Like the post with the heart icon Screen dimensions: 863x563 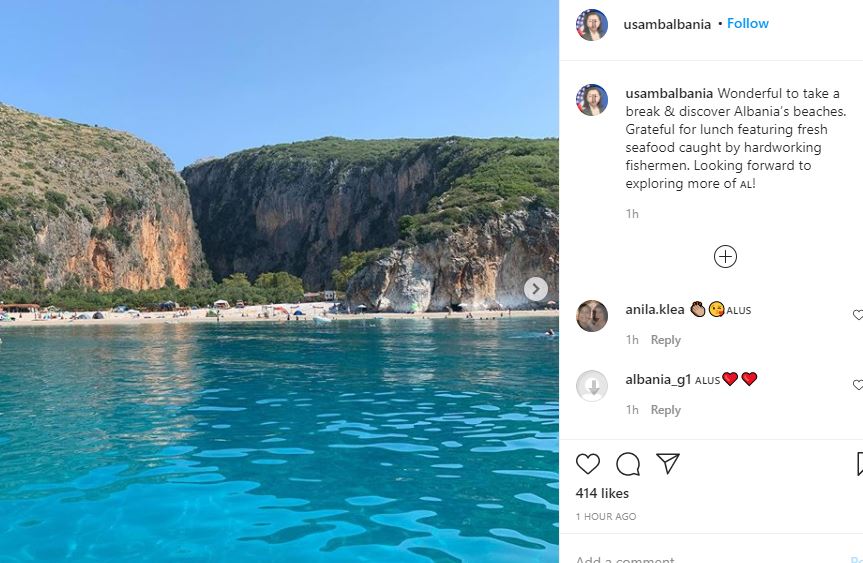[588, 464]
